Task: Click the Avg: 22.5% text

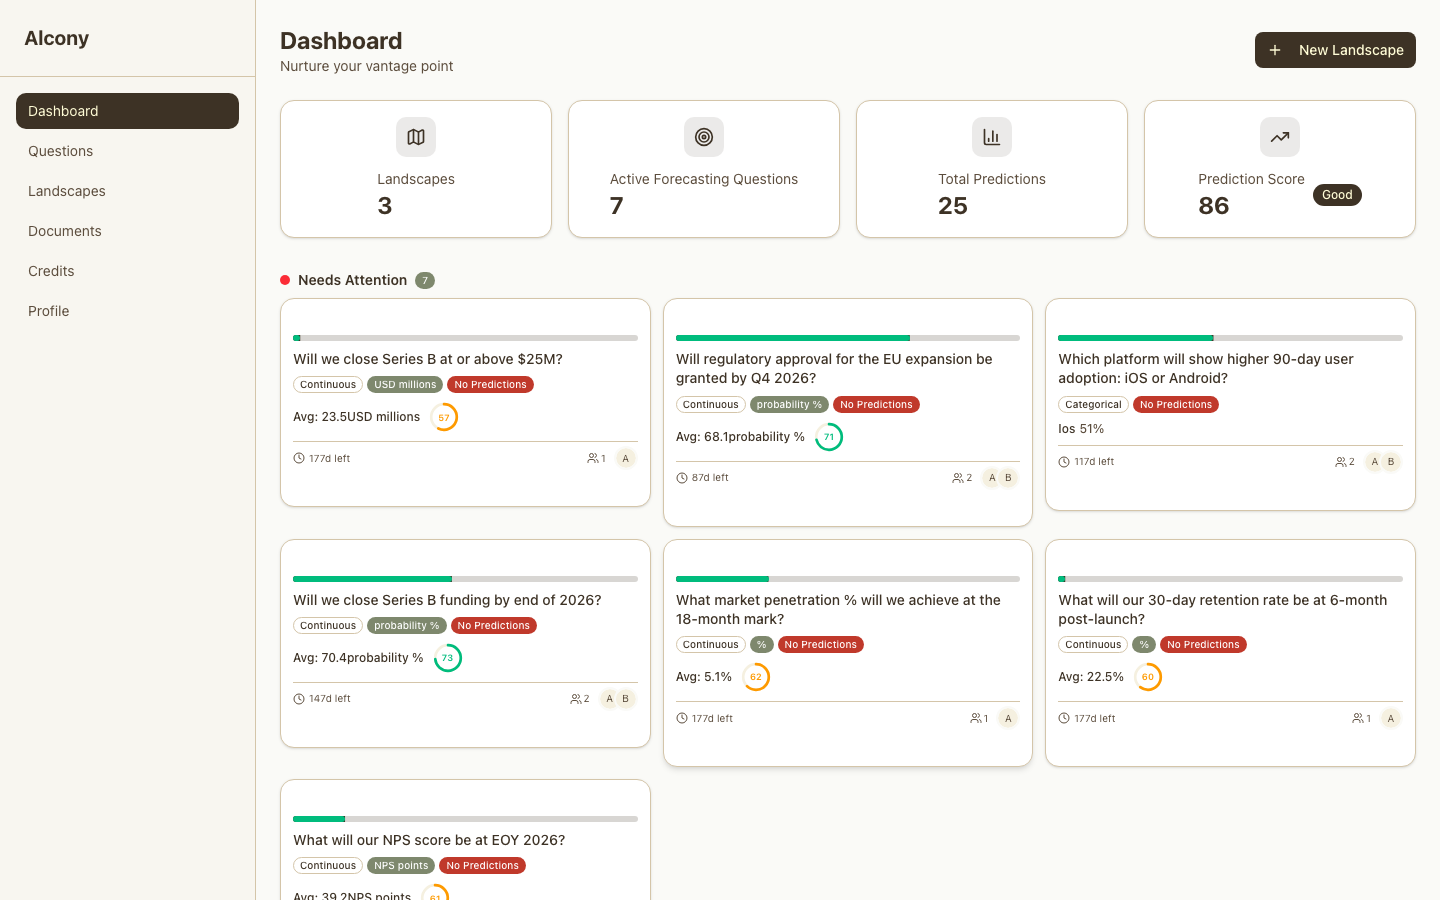Action: [x=1091, y=677]
